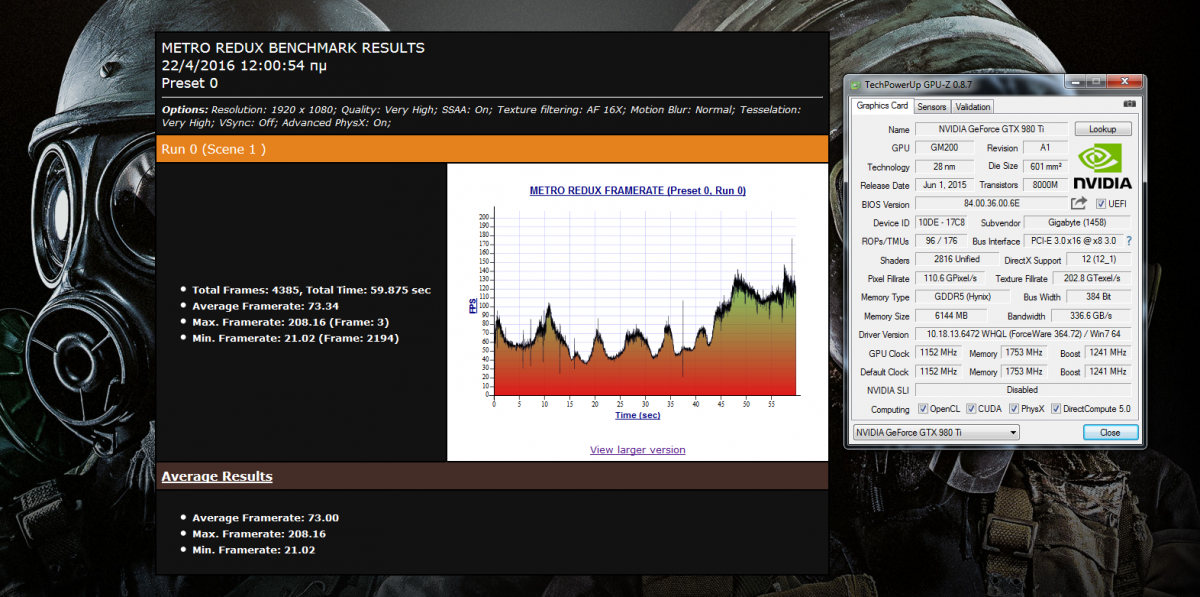
Task: Click the DirectX Support field 12 (12_1)
Action: click(1100, 260)
